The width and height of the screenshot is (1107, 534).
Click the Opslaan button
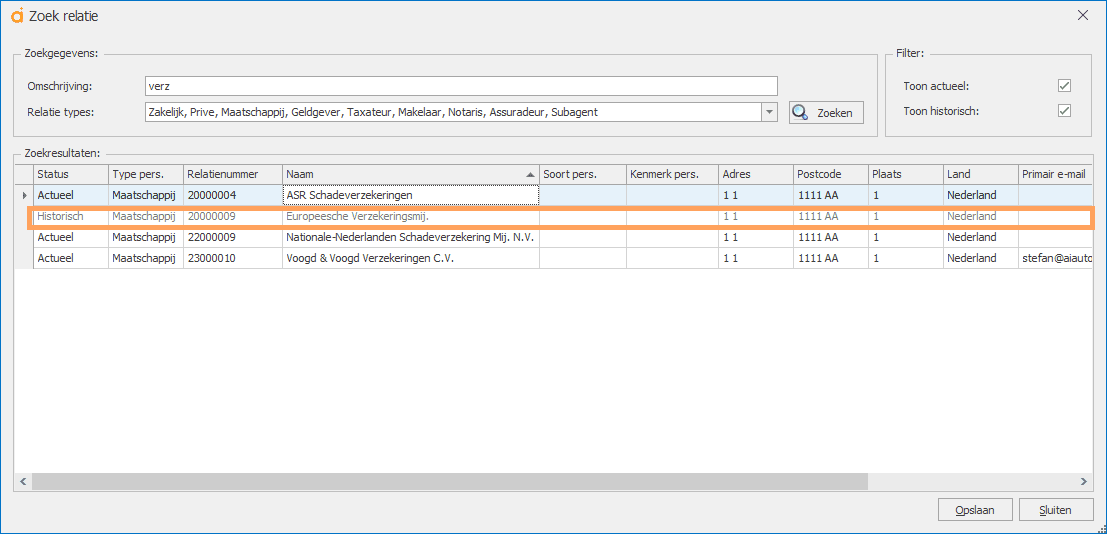975,509
